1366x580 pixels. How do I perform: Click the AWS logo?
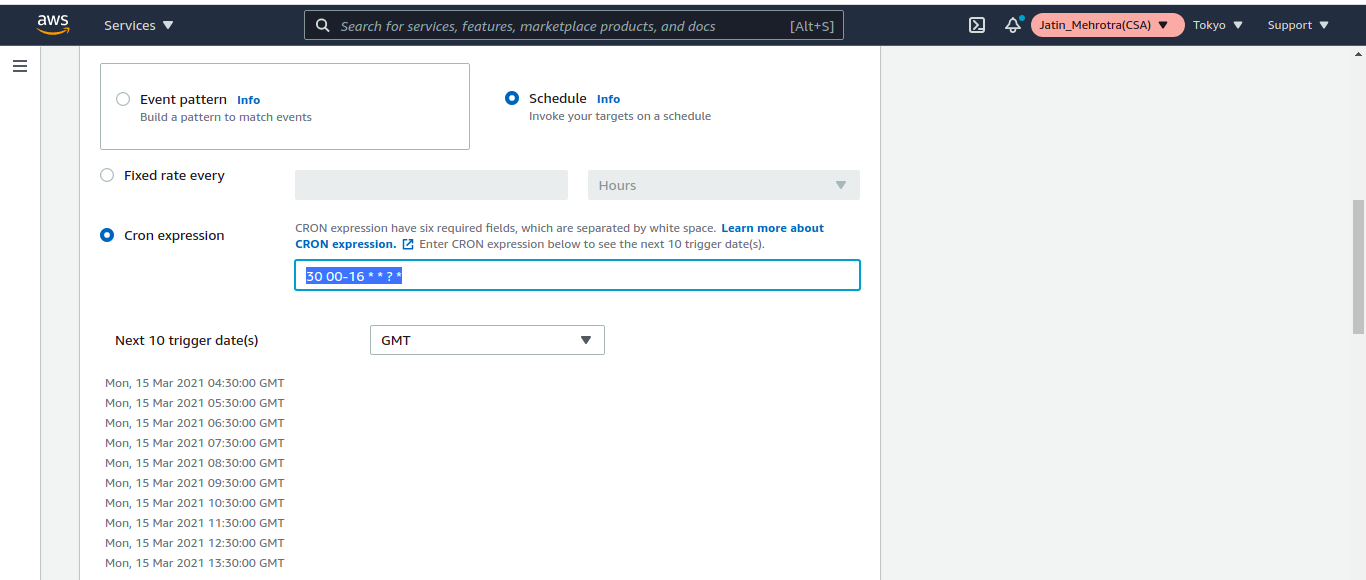53,24
